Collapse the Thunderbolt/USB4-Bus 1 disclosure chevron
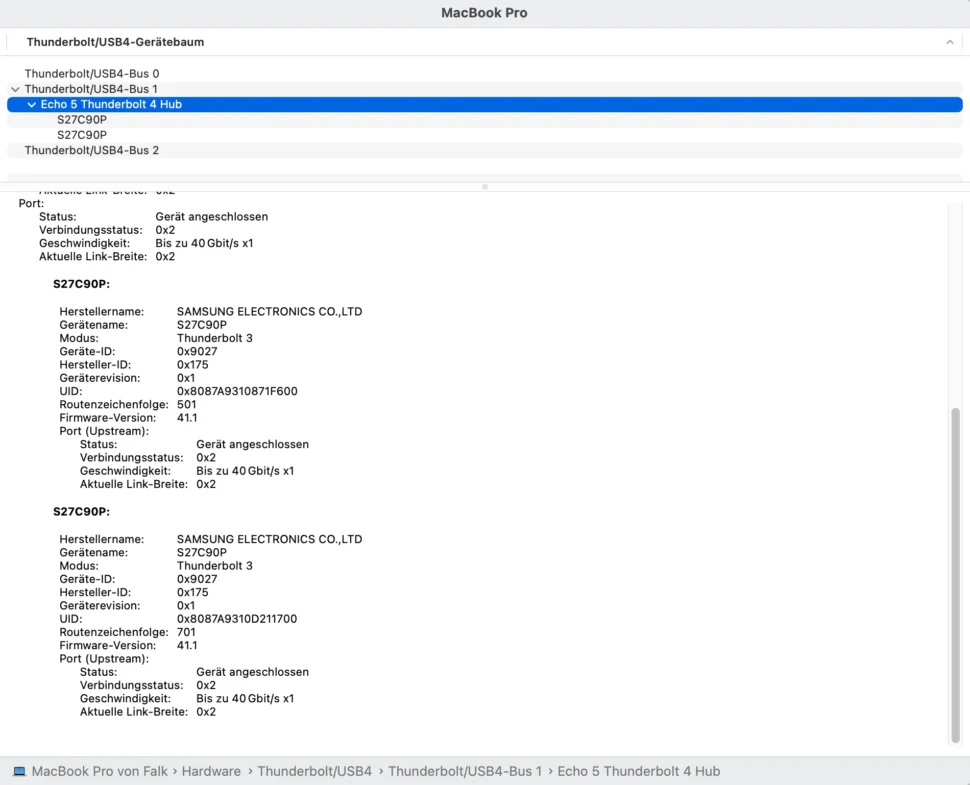Viewport: 970px width, 785px height. 15,89
